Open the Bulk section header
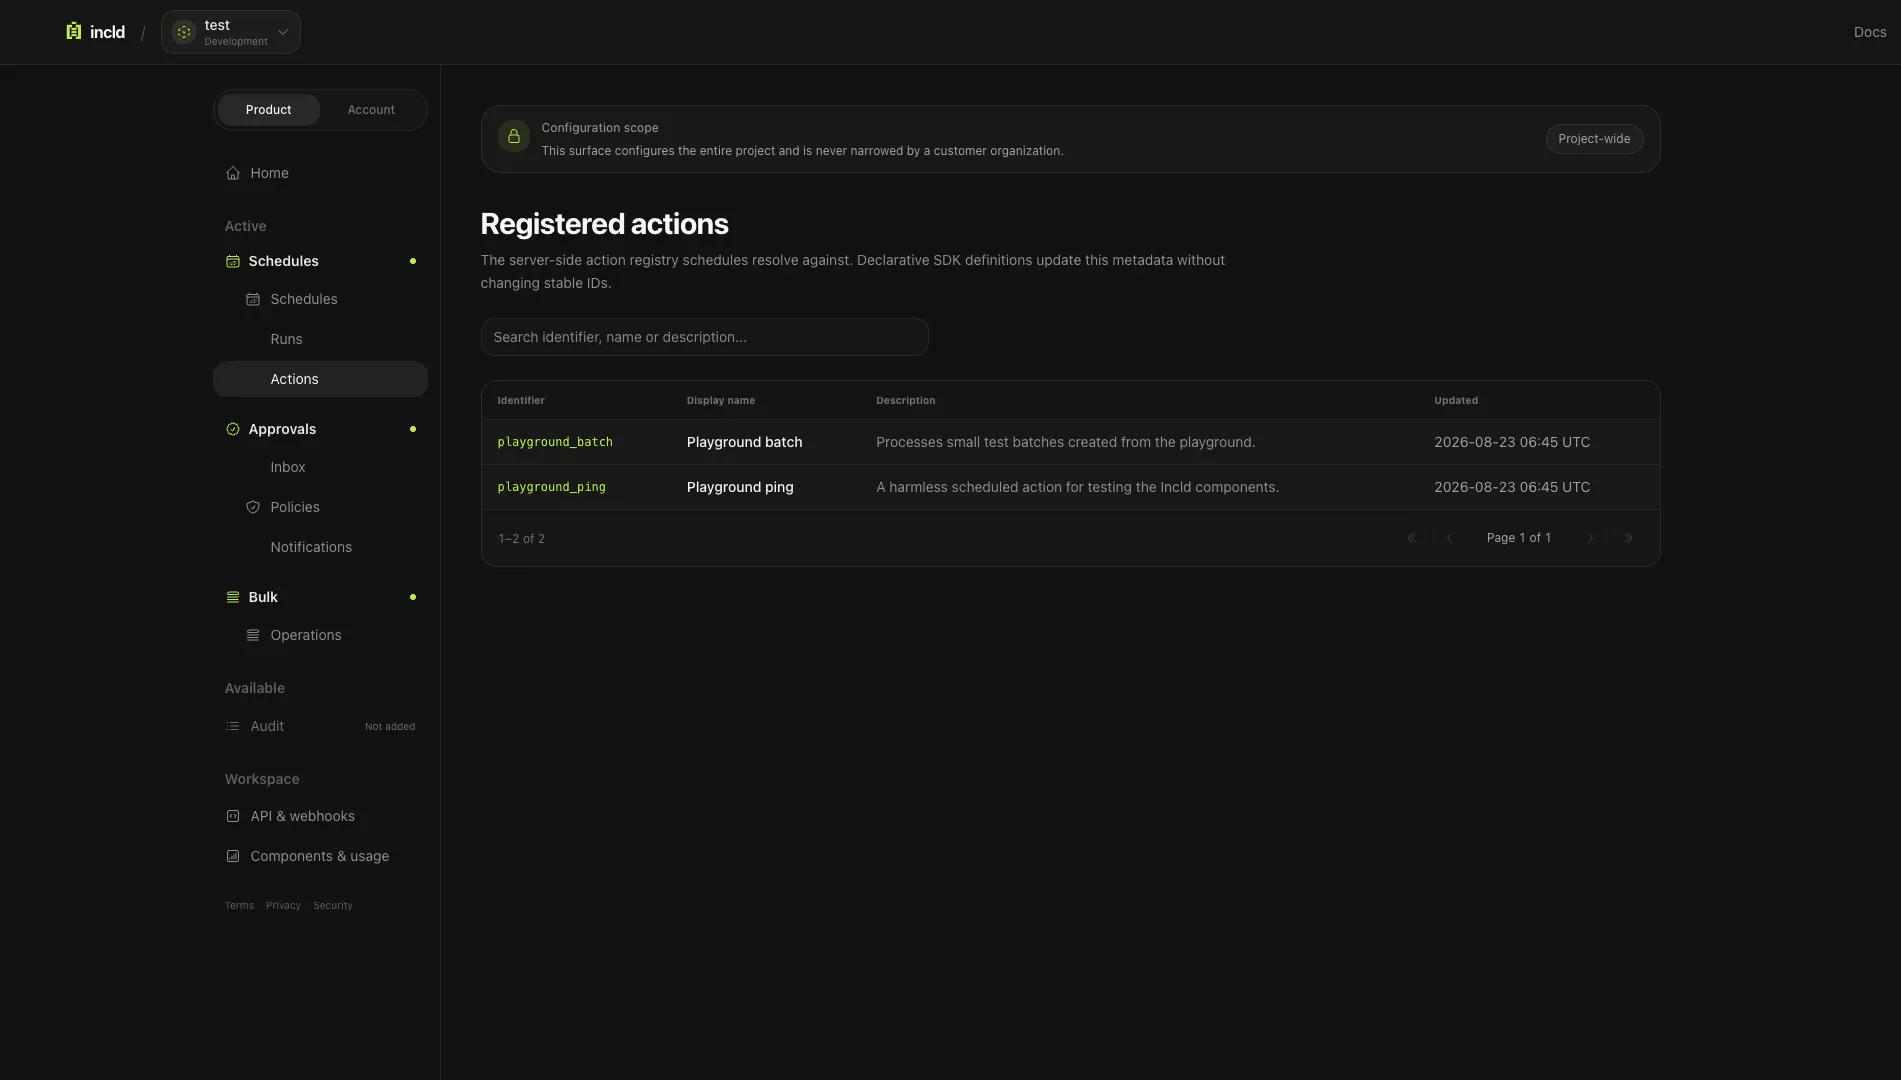Viewport: 1901px width, 1080px height. 320,597
